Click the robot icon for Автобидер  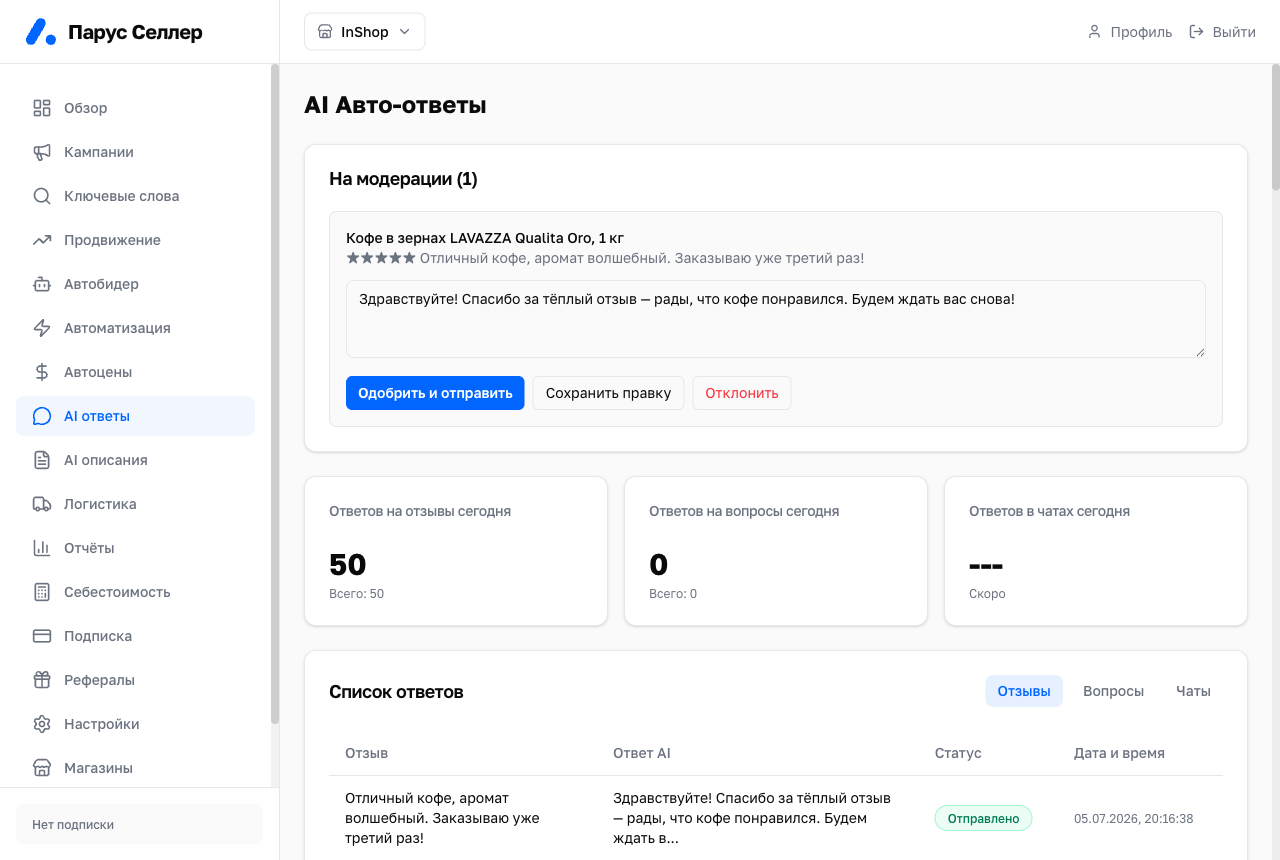click(x=42, y=284)
